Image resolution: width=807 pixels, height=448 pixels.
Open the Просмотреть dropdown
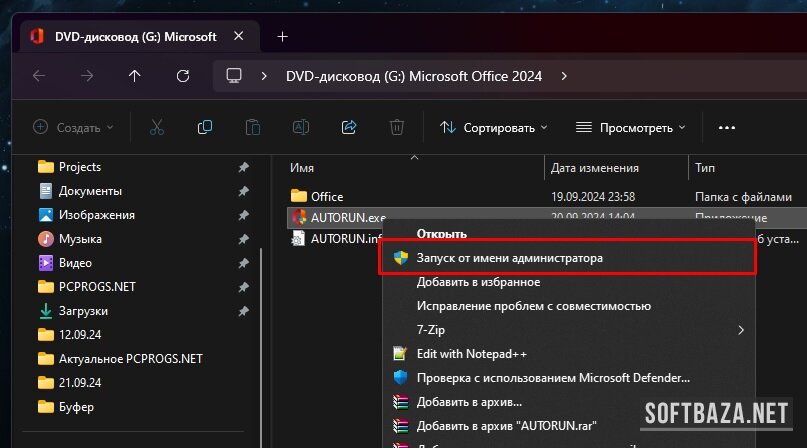pyautogui.click(x=631, y=128)
